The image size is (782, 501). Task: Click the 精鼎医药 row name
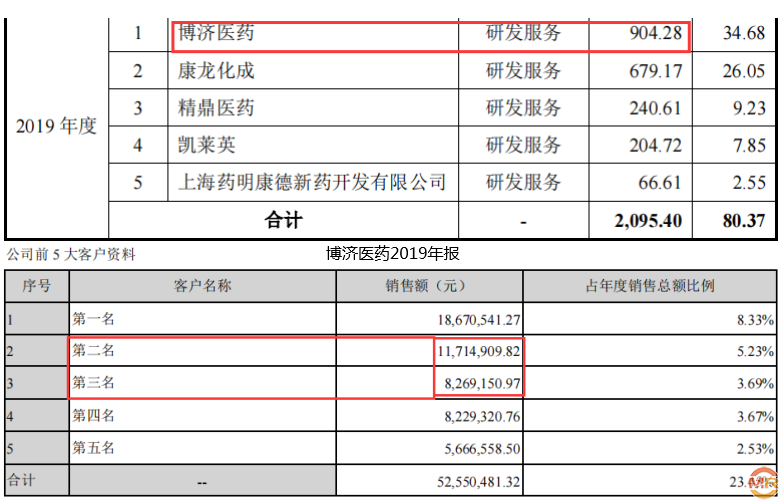pyautogui.click(x=216, y=108)
